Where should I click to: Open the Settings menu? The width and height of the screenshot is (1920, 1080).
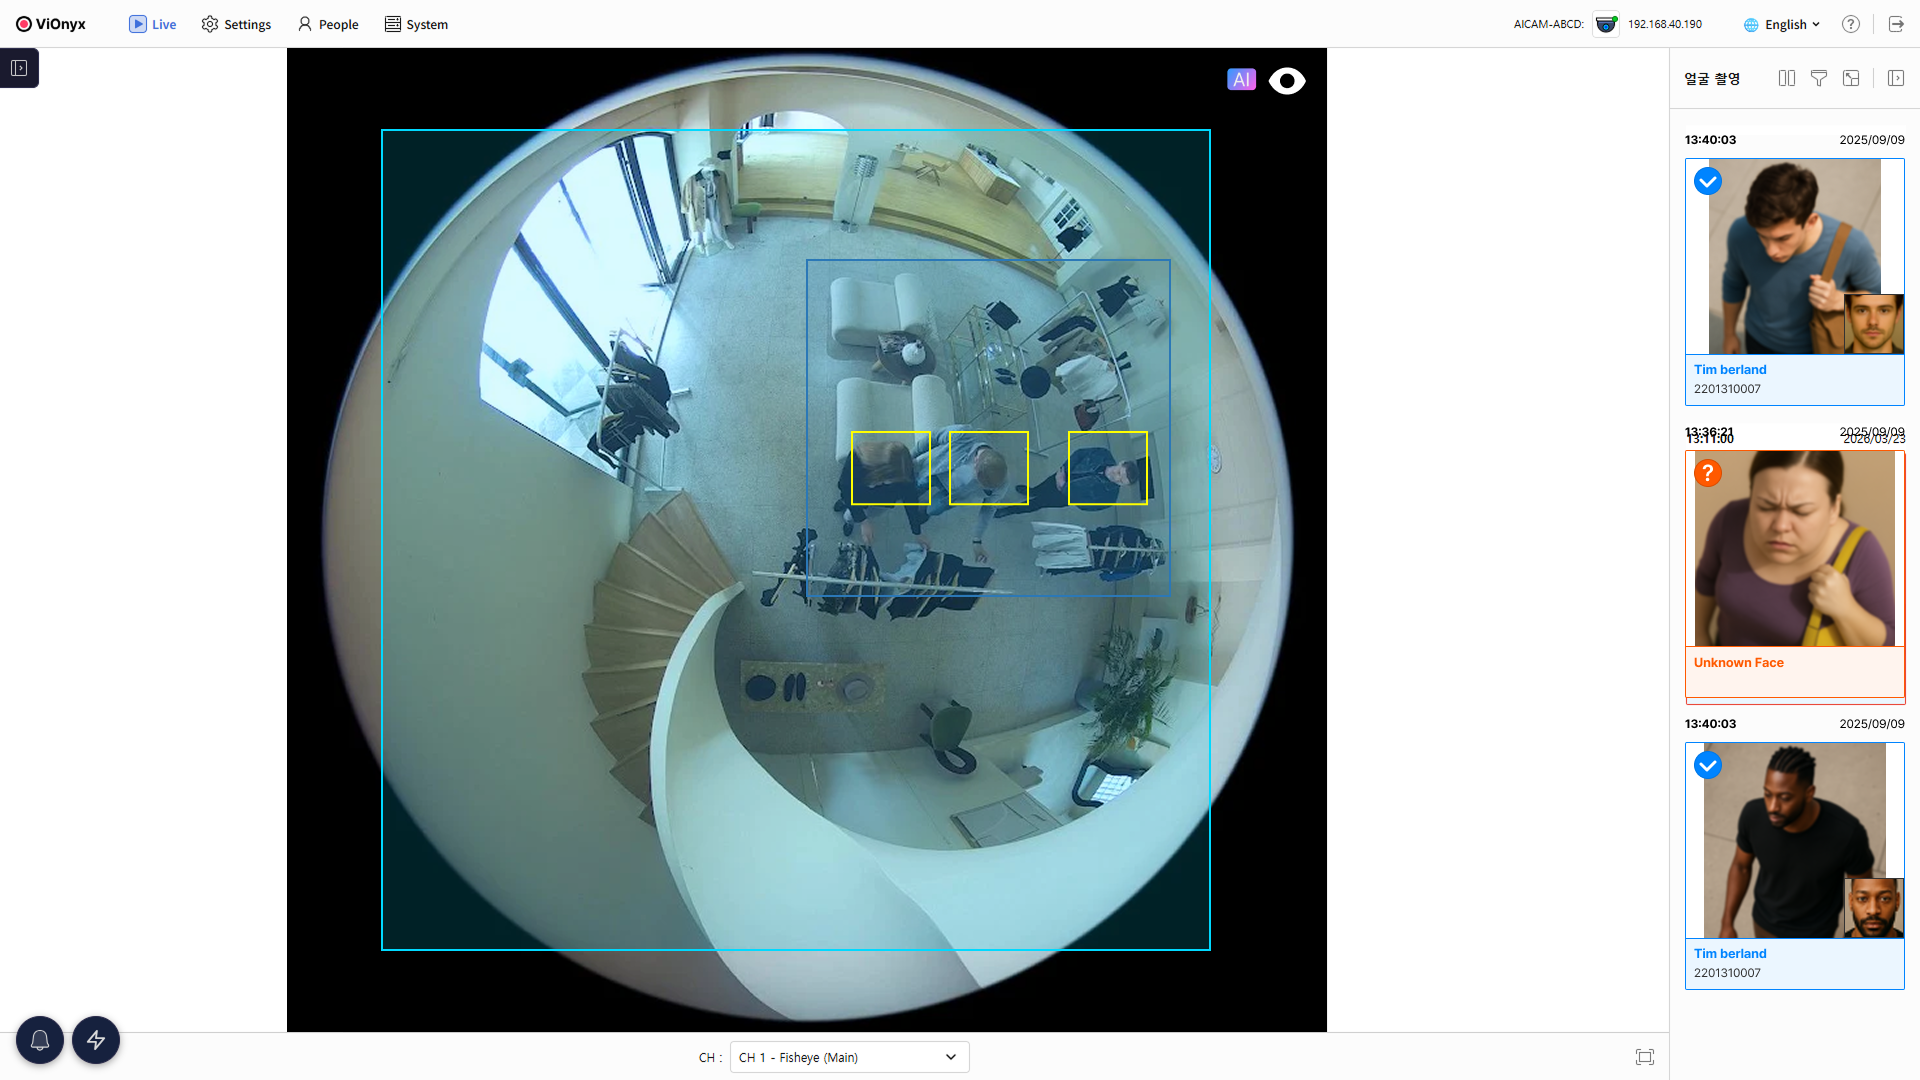pyautogui.click(x=236, y=24)
